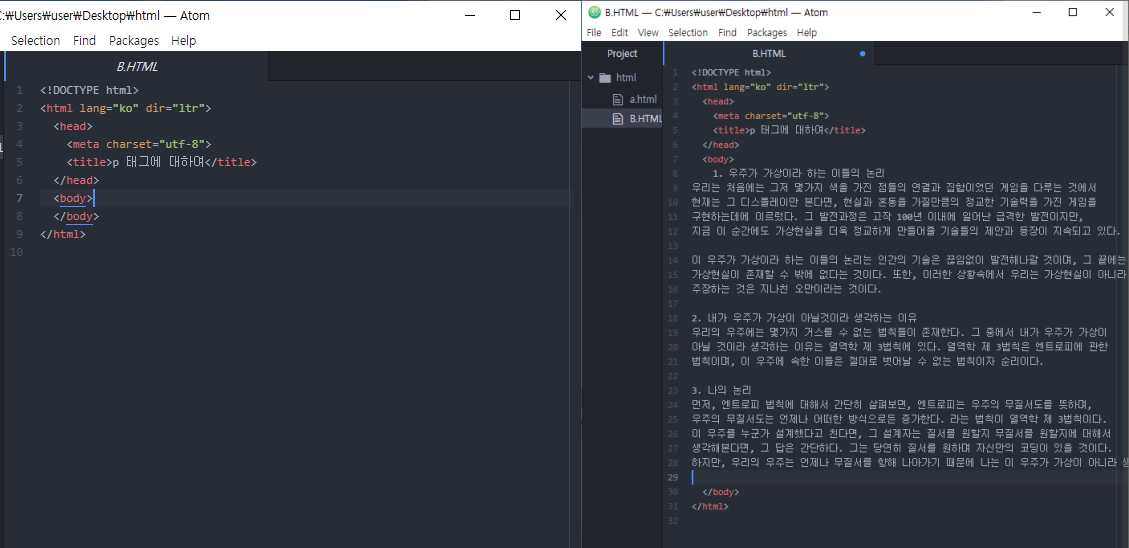Screen dimensions: 1129x548
Task: Maximize the left Atom window
Action: 515,15
